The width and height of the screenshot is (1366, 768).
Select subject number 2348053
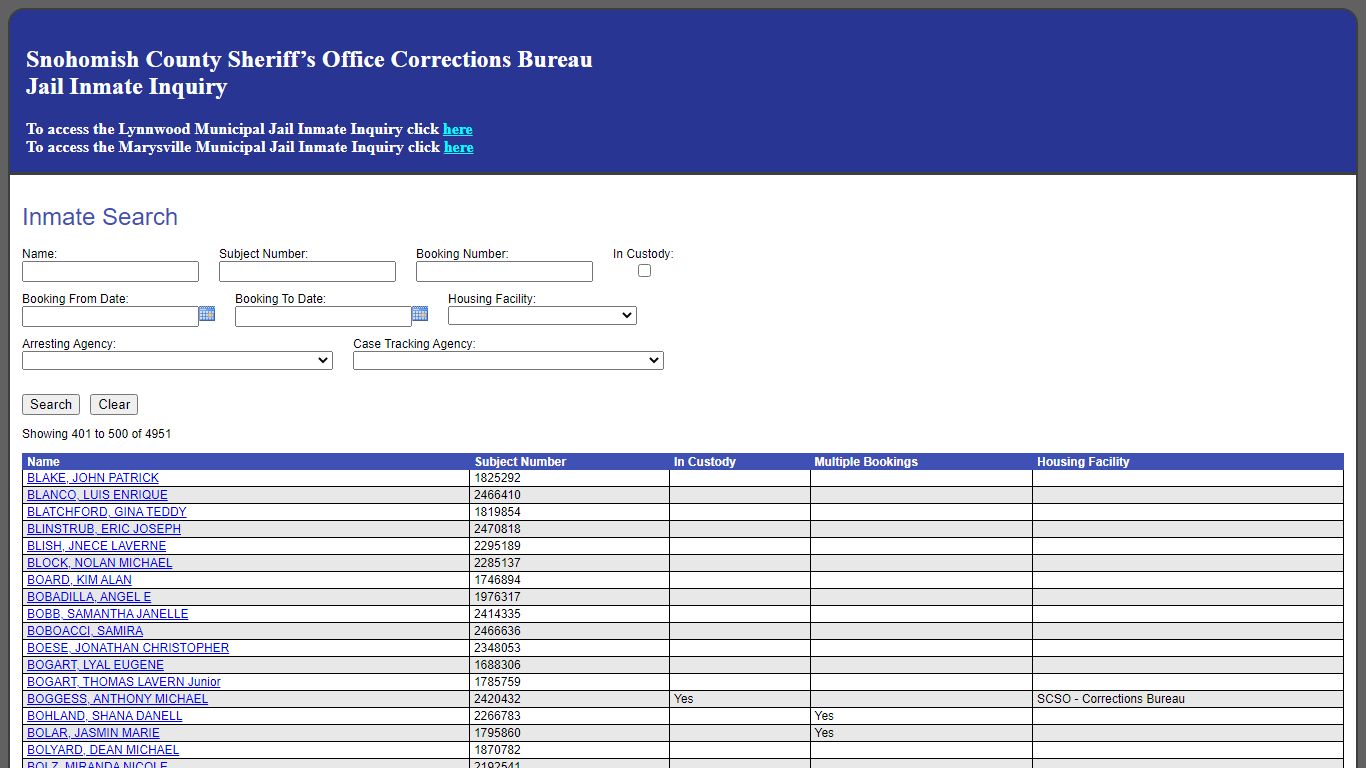tap(497, 648)
